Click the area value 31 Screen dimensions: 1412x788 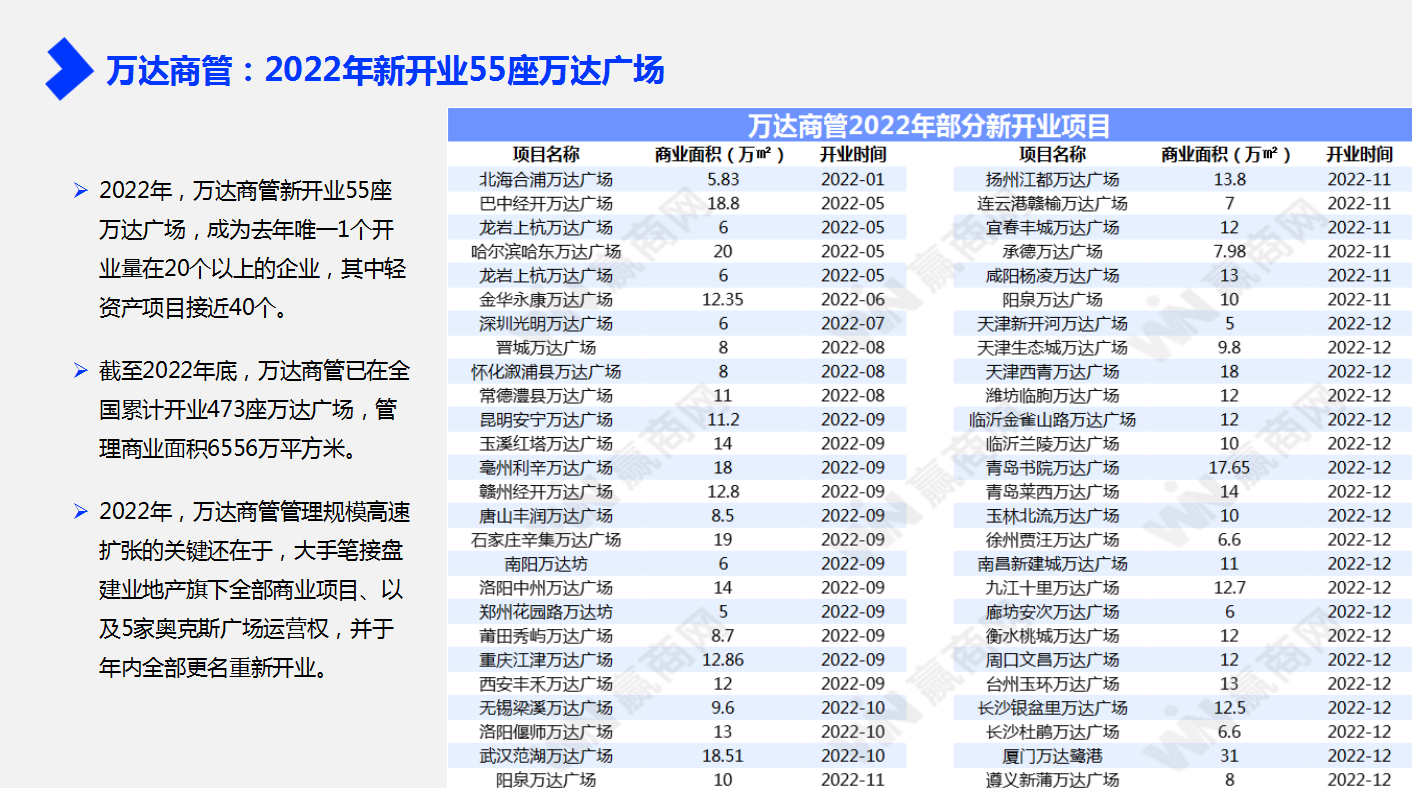(x=1229, y=756)
